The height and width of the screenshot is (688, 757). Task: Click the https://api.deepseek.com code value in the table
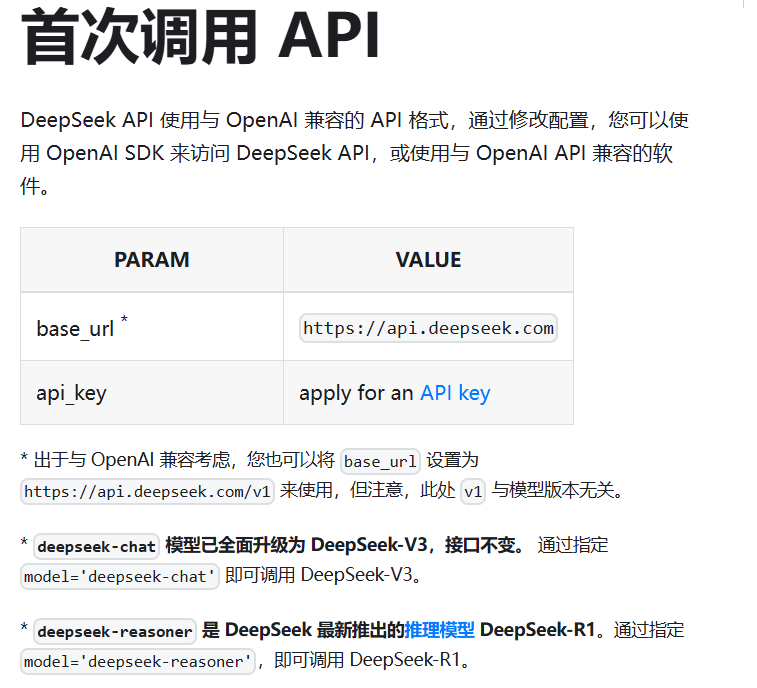(x=428, y=328)
